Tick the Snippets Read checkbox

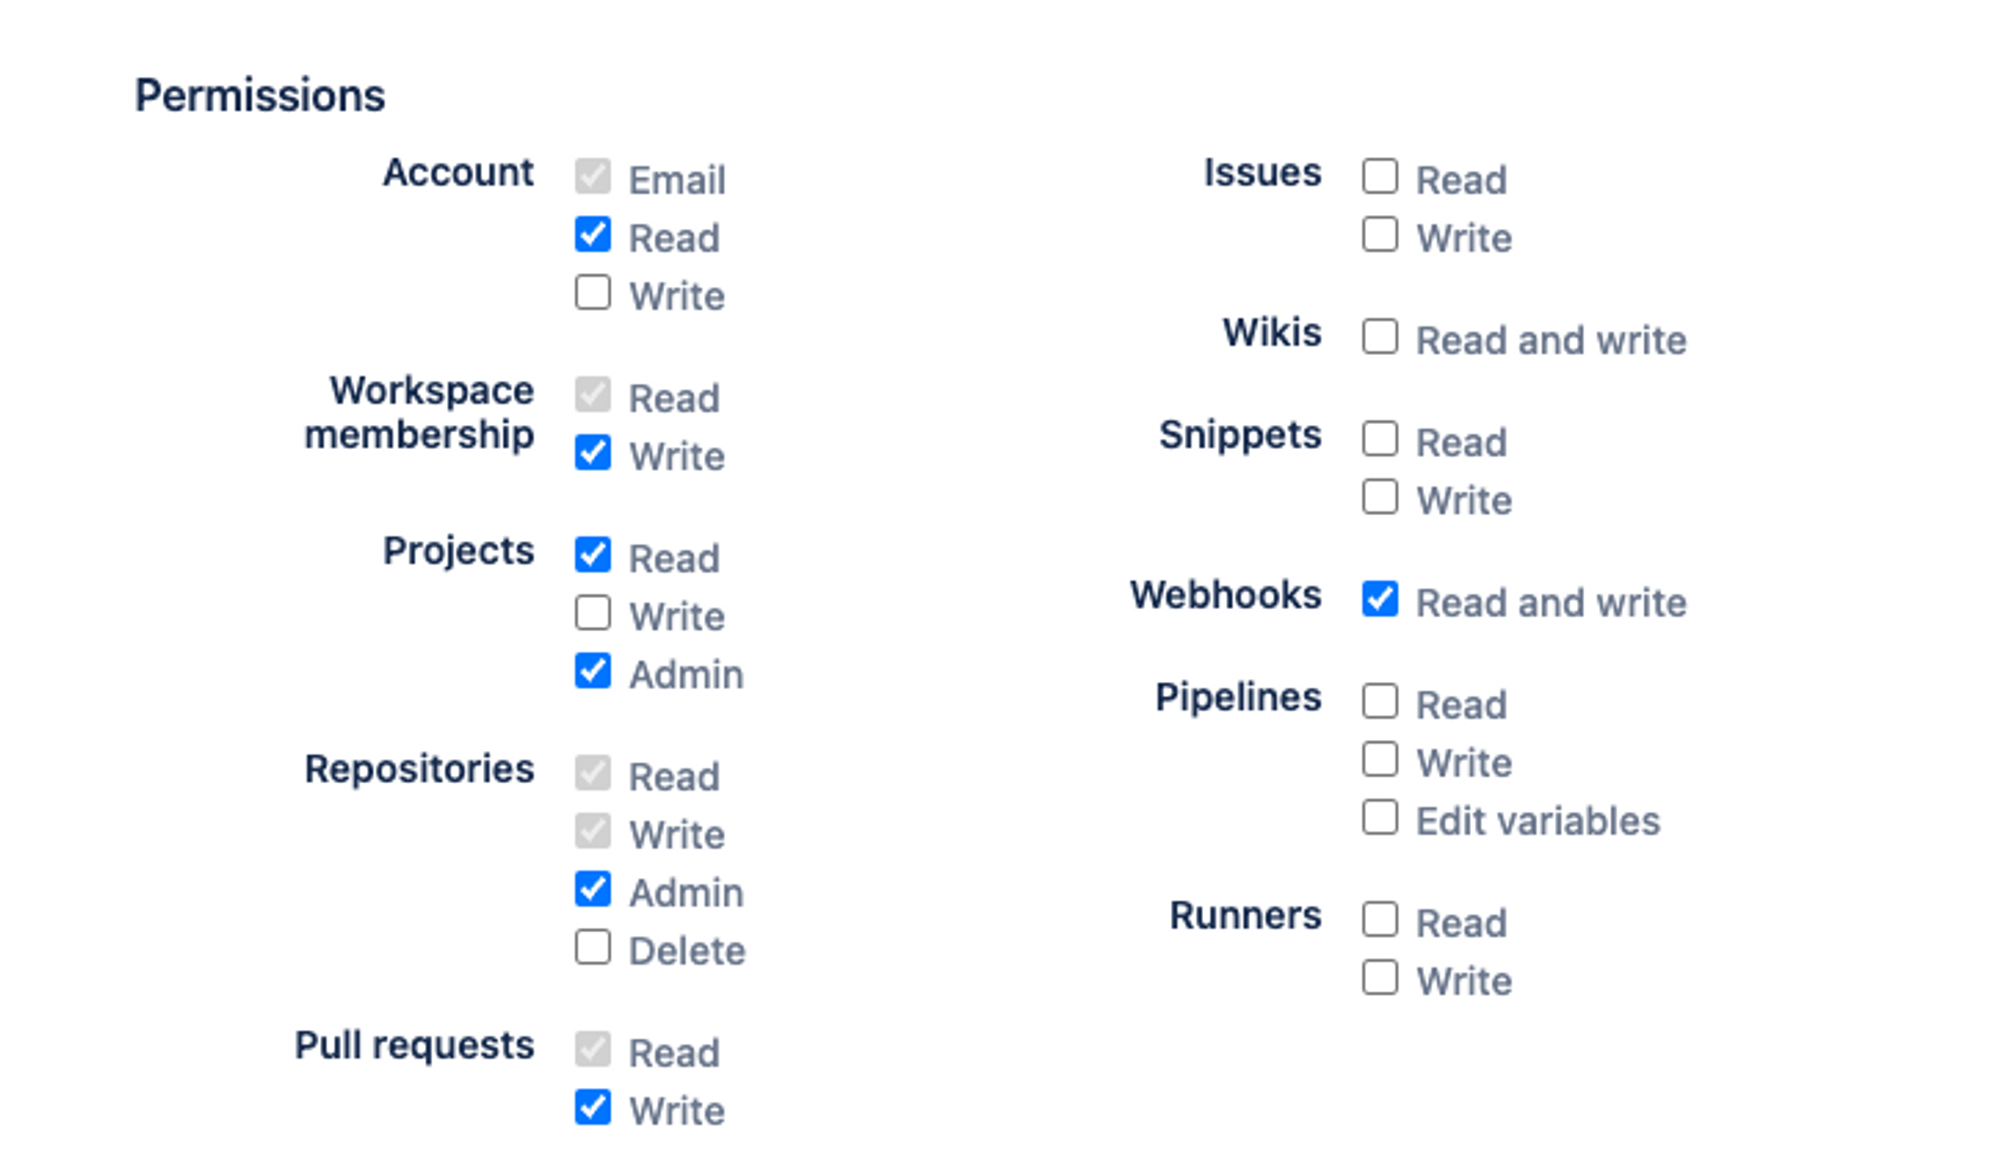point(1380,439)
